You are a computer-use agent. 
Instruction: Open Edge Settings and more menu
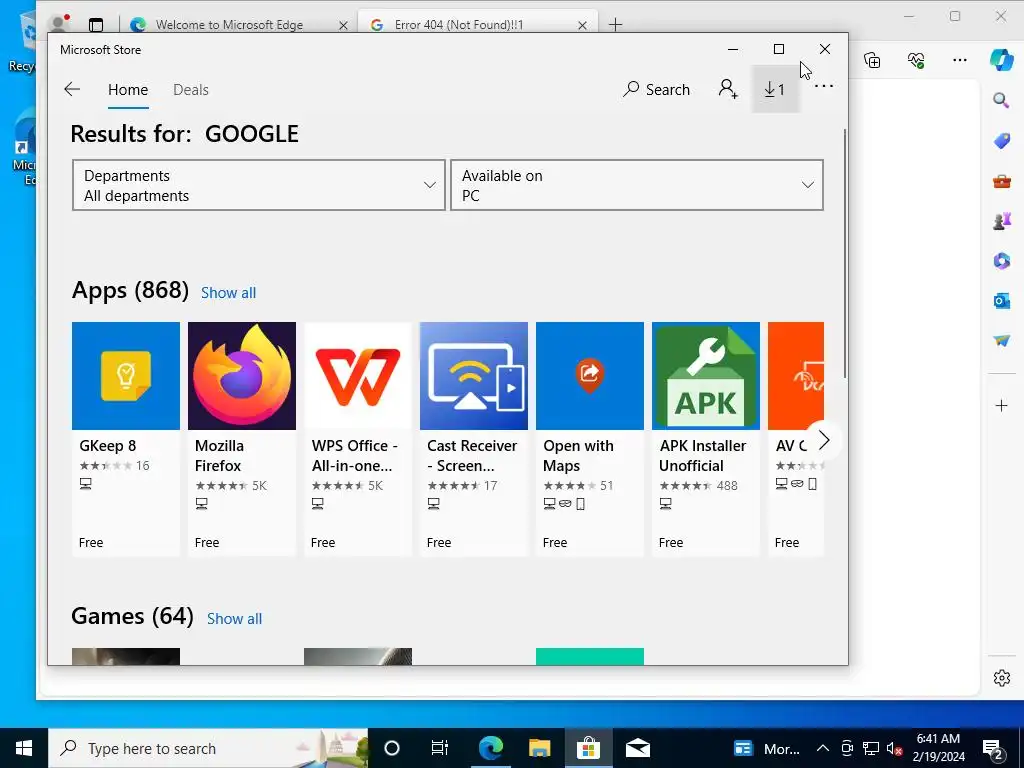coord(959,61)
